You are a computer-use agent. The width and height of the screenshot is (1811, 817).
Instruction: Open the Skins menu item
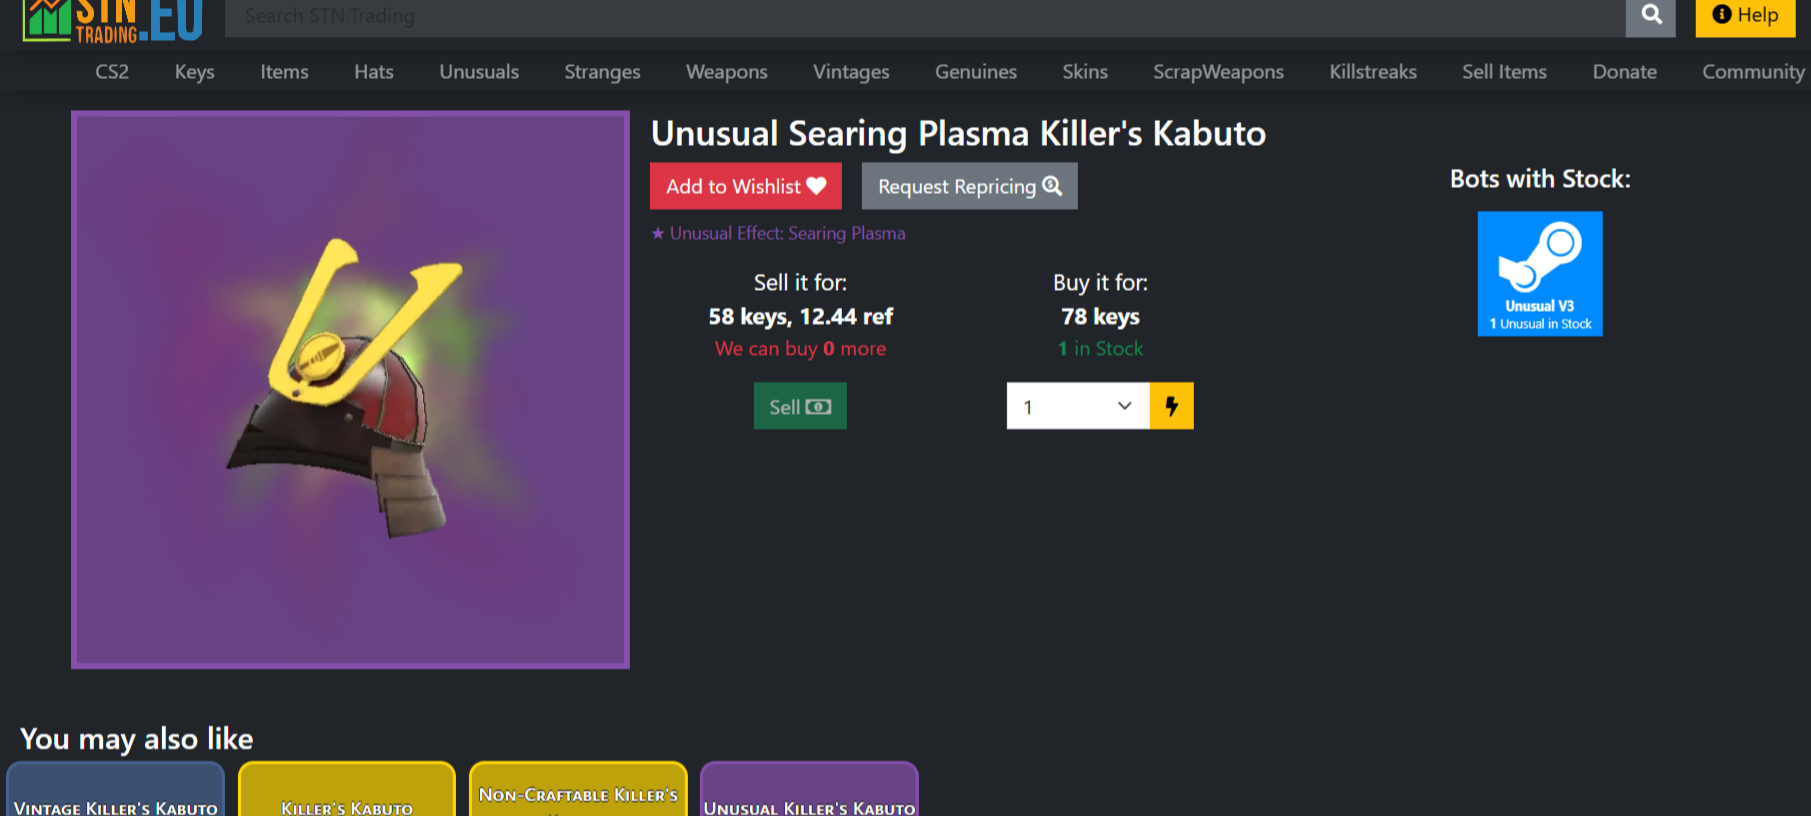(1084, 72)
